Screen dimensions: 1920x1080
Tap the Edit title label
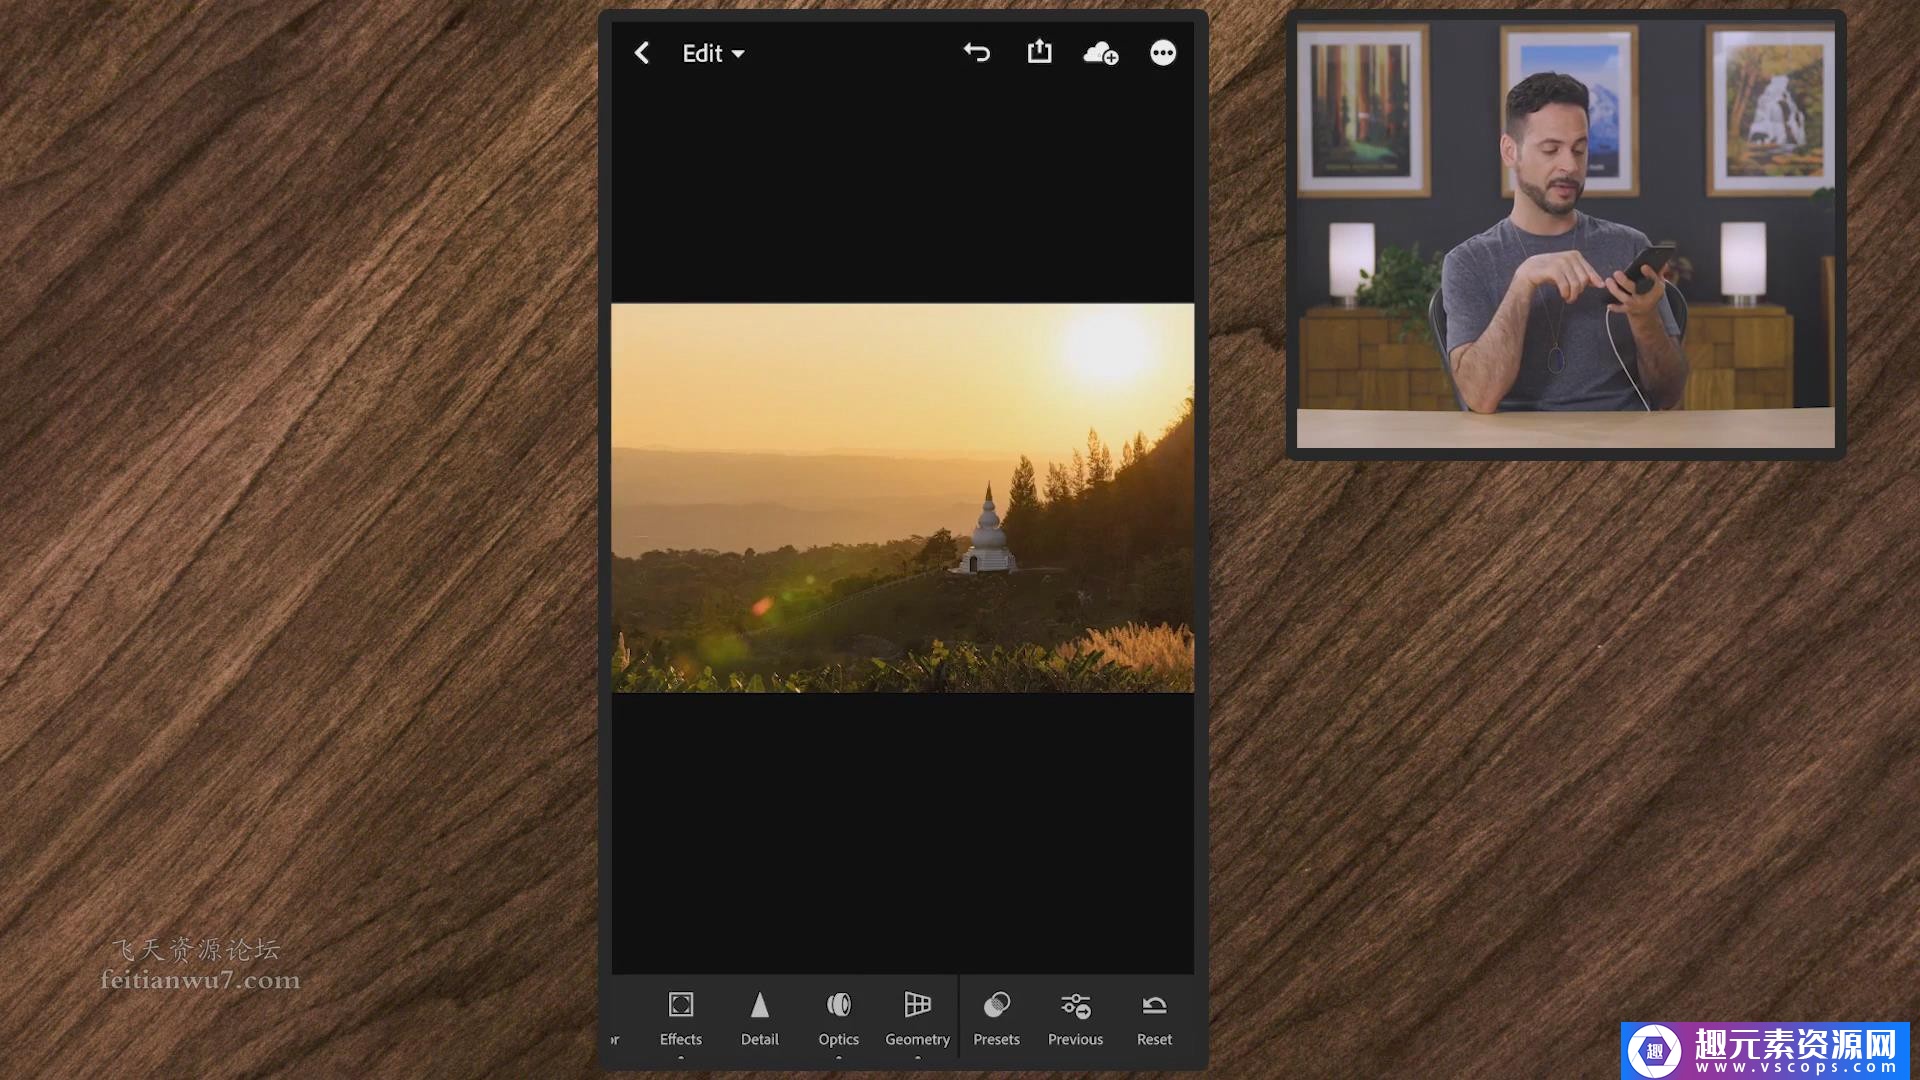pos(701,53)
